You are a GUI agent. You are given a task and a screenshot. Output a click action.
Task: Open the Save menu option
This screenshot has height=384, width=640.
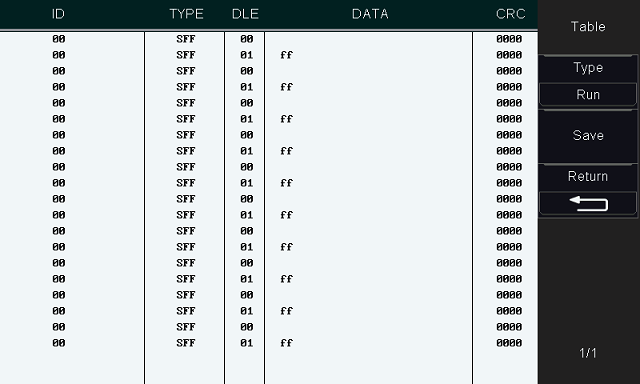click(588, 136)
